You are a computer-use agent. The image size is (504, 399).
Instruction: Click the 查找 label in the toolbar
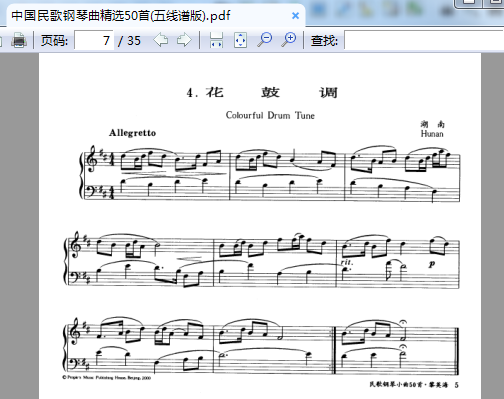click(324, 41)
